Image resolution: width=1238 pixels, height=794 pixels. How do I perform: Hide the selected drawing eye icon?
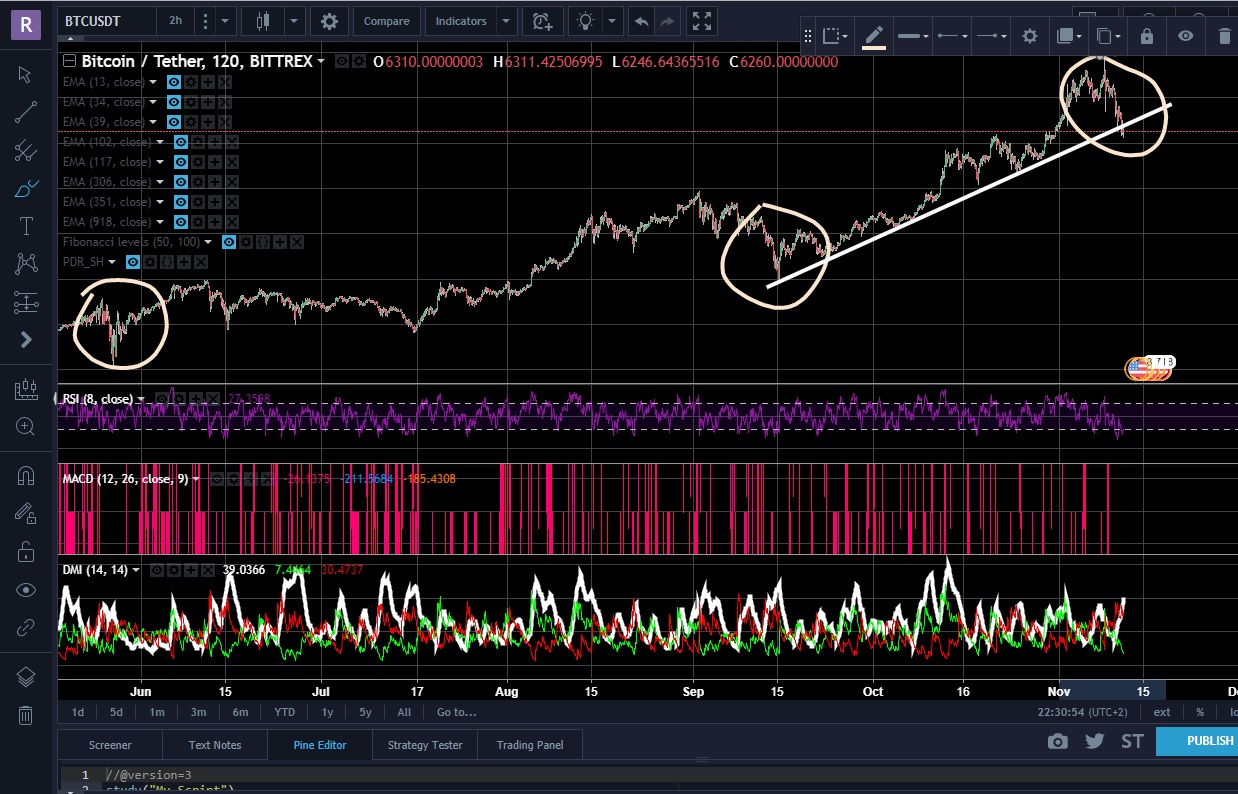[x=1185, y=37]
